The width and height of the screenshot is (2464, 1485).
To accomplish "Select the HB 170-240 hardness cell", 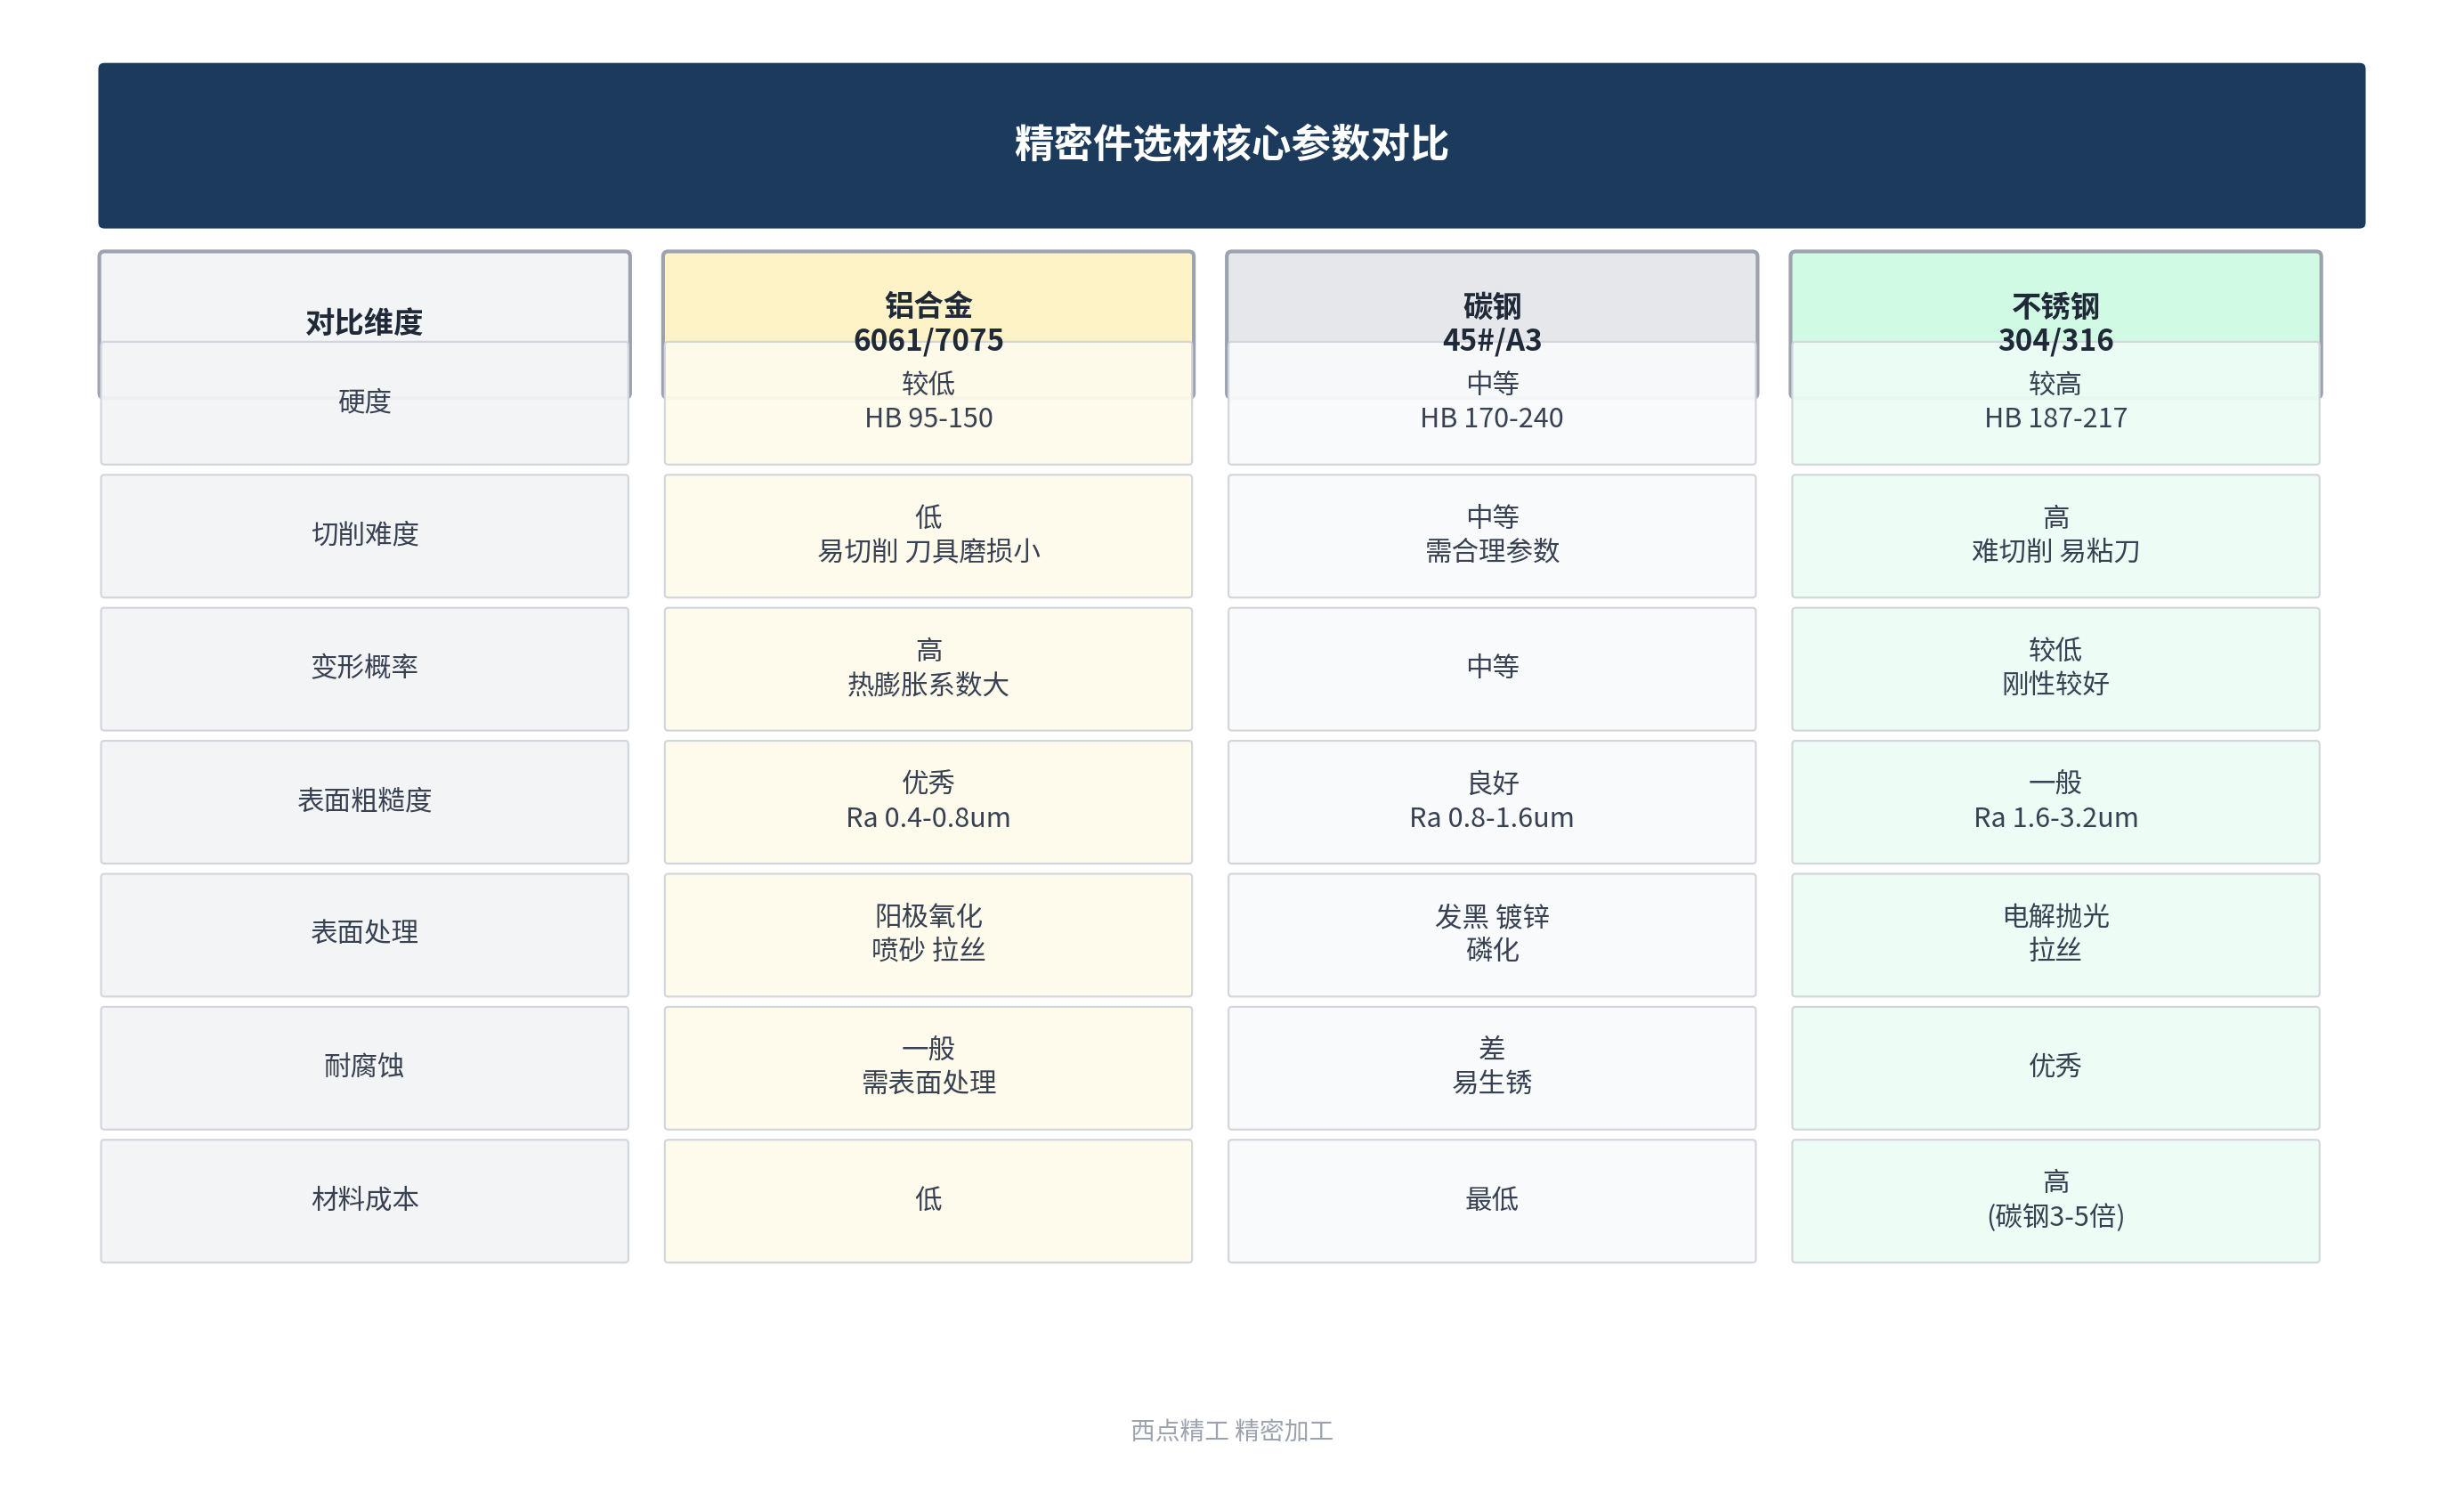I will coord(1491,402).
